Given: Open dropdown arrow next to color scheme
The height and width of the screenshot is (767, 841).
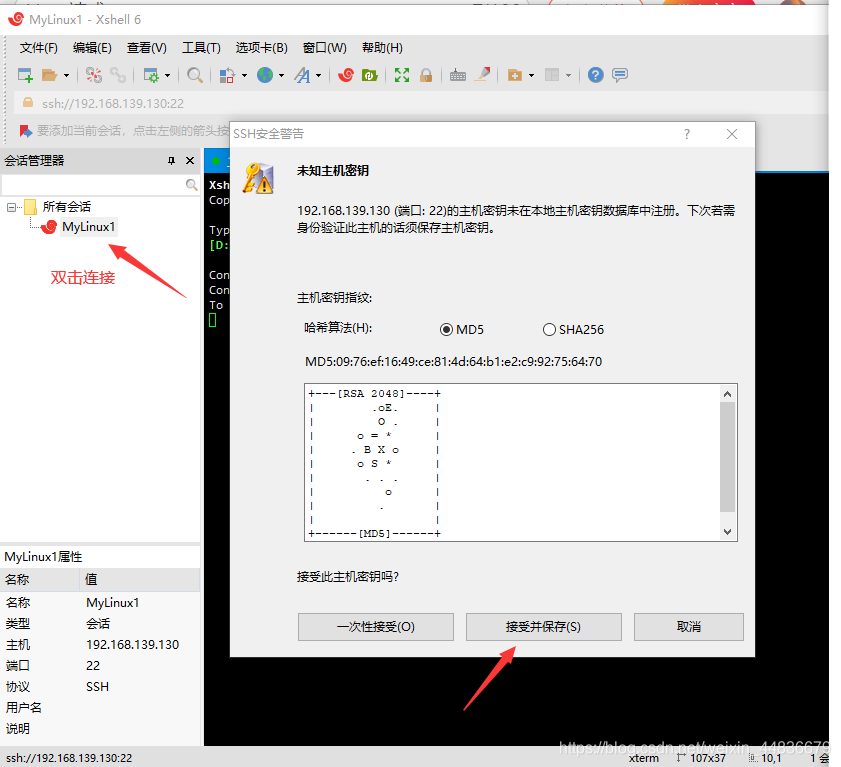Looking at the screenshot, I should pyautogui.click(x=244, y=76).
